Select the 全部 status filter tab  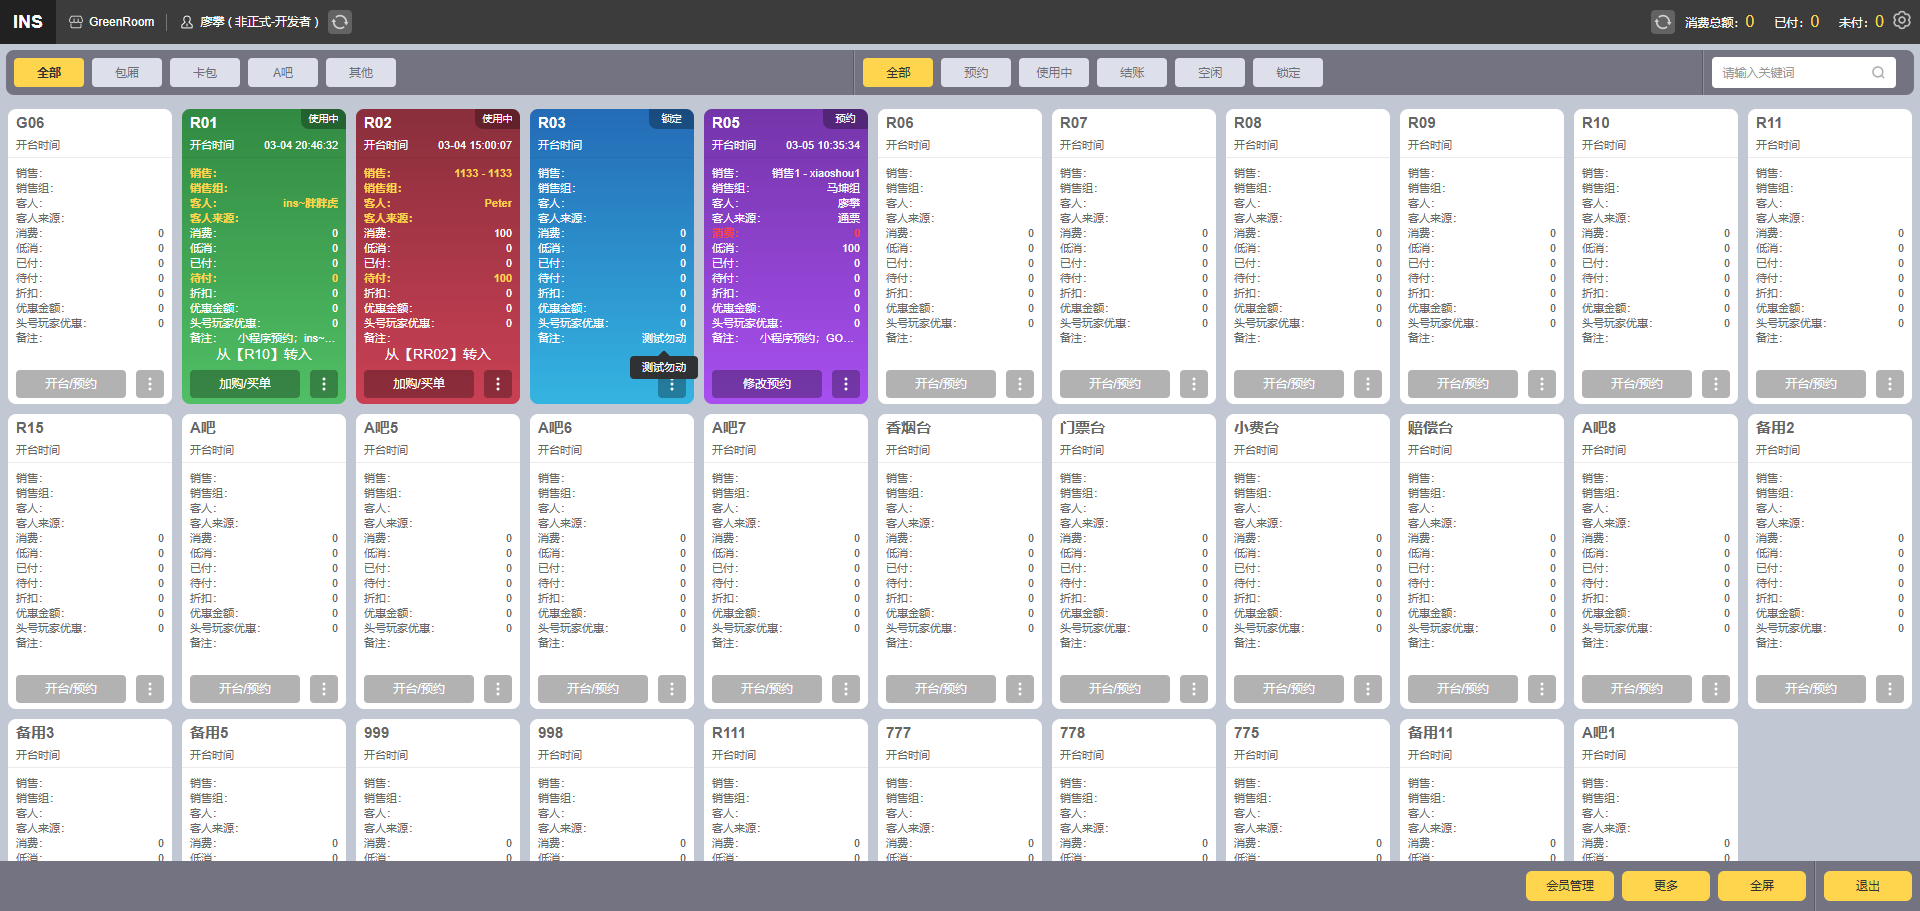point(898,73)
